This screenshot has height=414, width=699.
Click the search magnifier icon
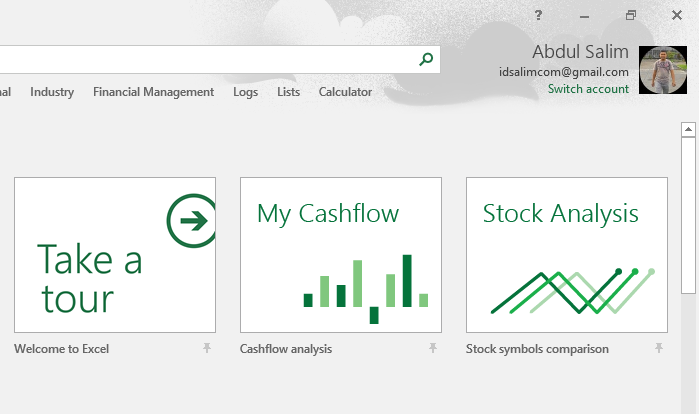pos(426,59)
